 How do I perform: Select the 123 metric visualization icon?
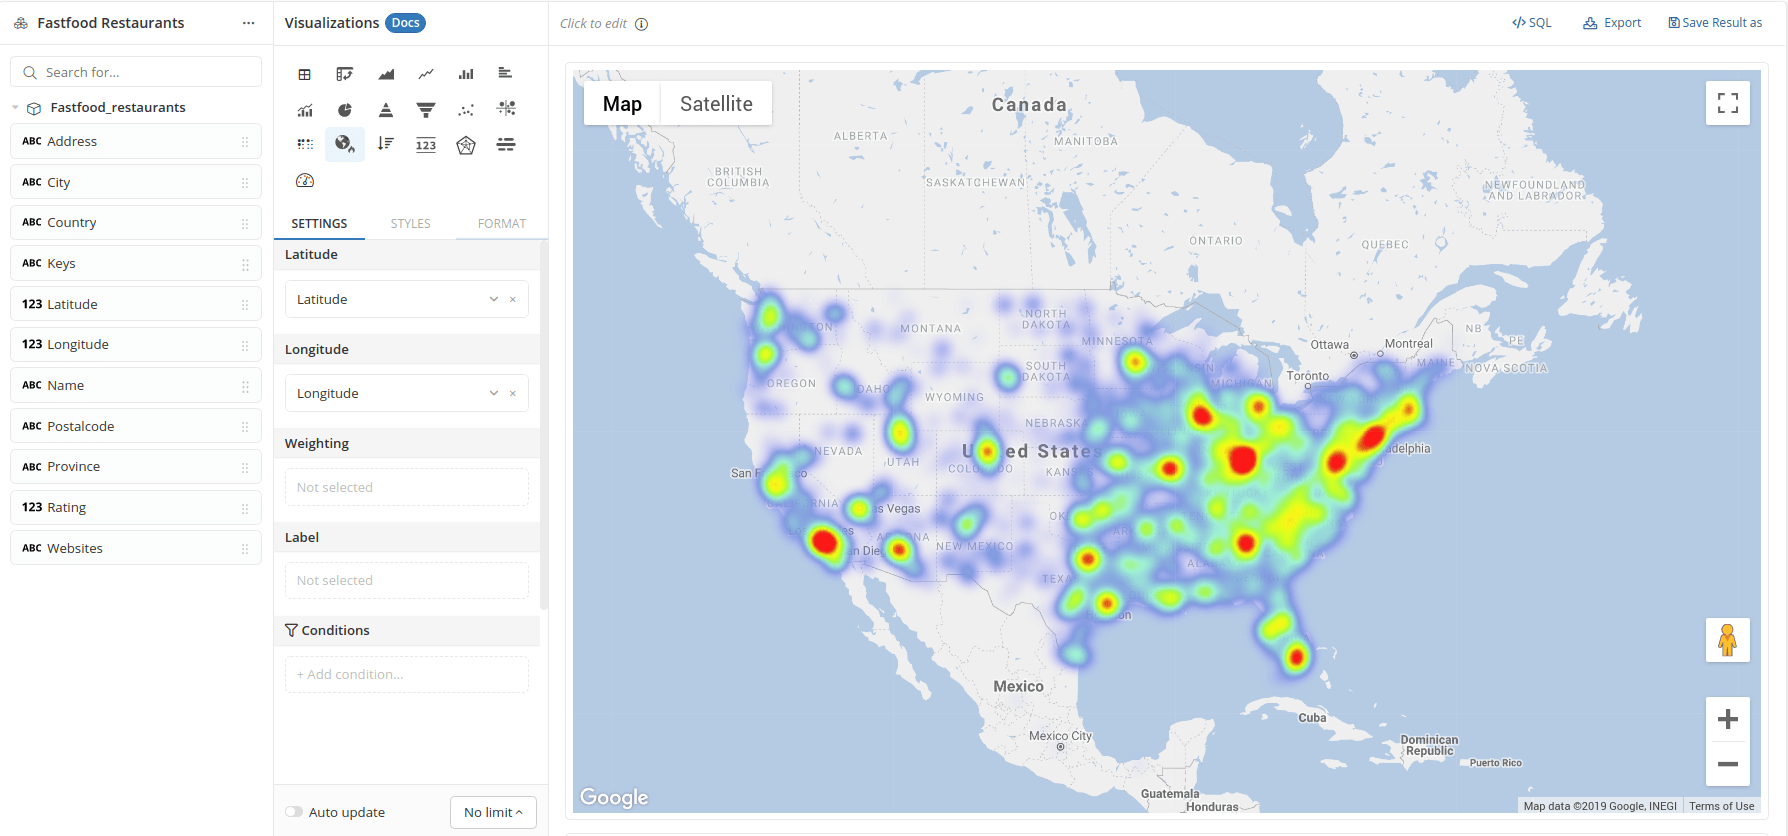coord(426,145)
